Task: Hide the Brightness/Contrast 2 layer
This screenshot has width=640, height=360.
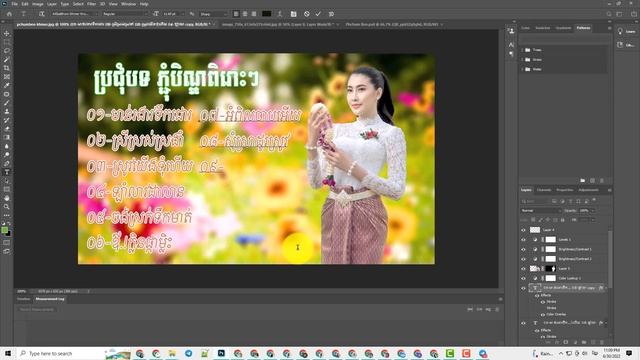Action: pyautogui.click(x=523, y=259)
